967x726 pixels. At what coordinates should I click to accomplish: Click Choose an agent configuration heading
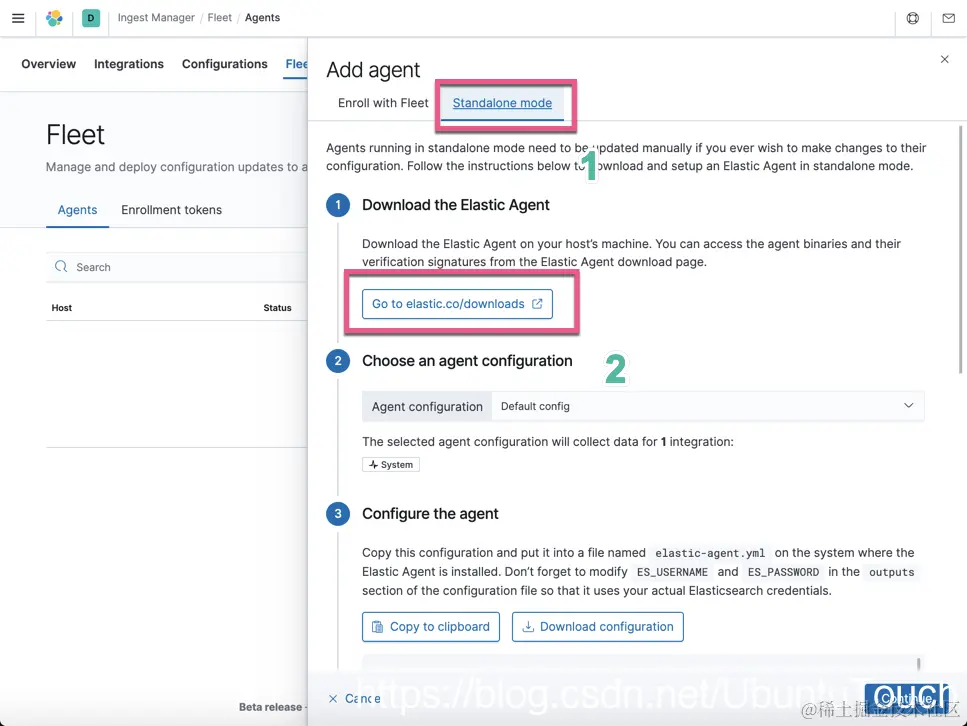[467, 361]
